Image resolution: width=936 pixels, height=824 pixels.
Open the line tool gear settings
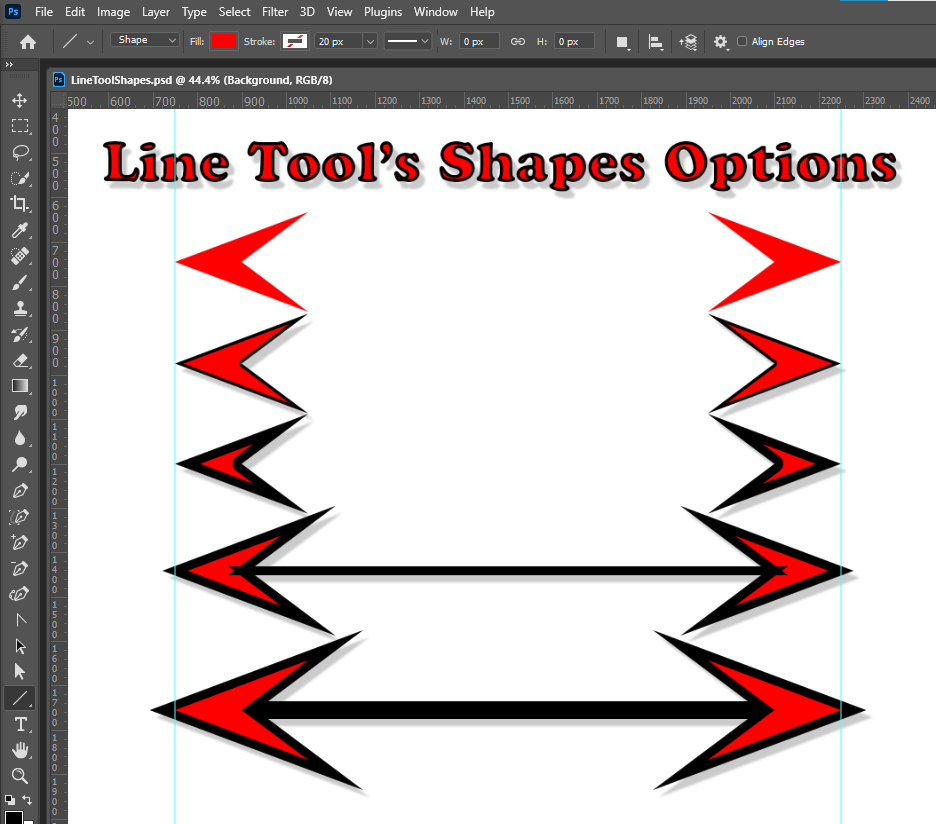pos(722,41)
